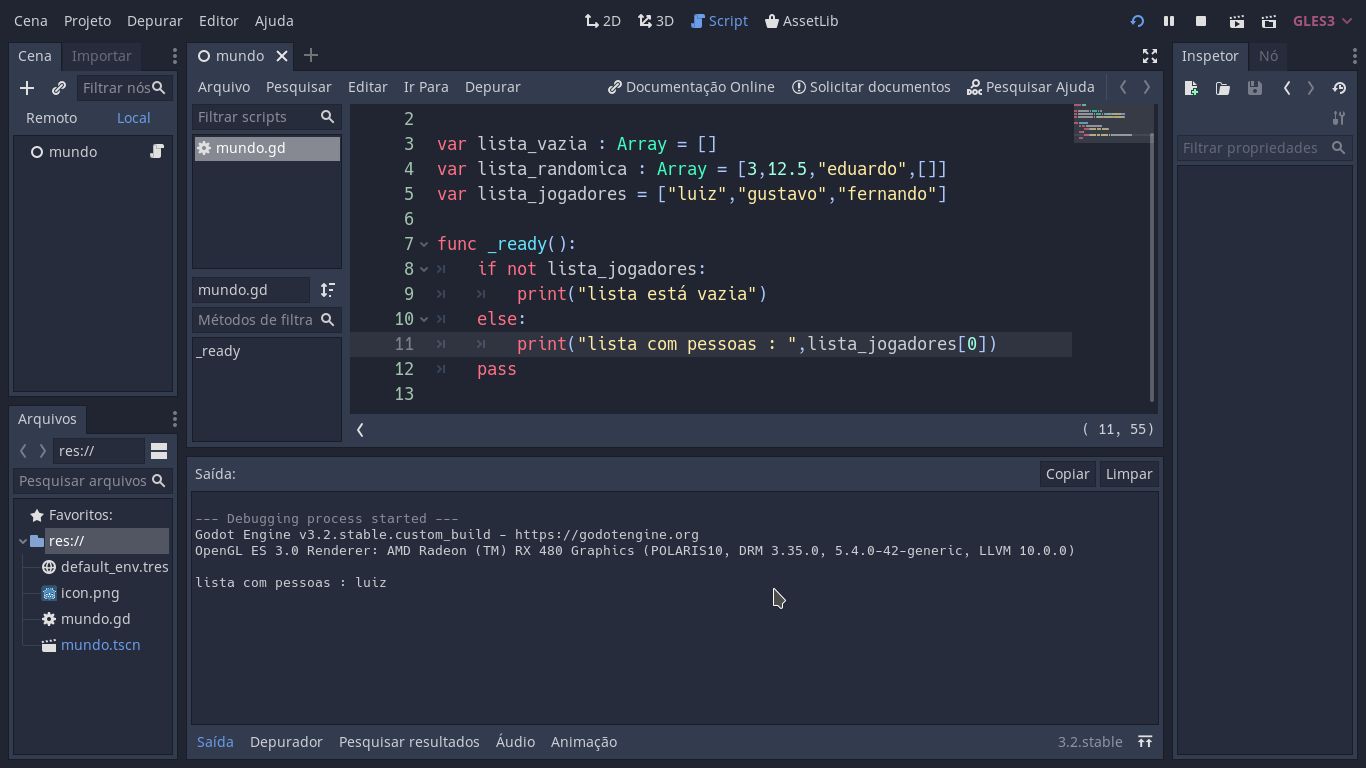Select mundo.tscn in file system

100,645
